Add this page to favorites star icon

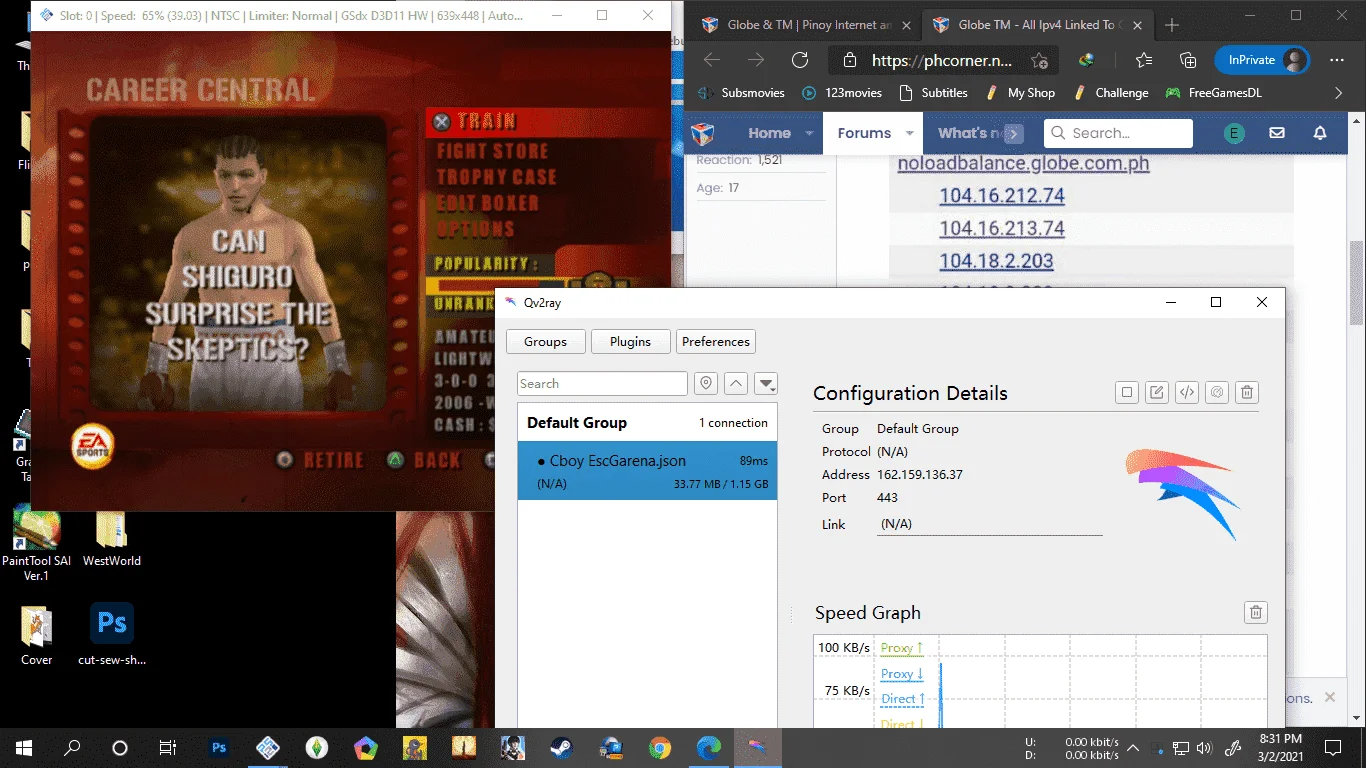[1039, 60]
